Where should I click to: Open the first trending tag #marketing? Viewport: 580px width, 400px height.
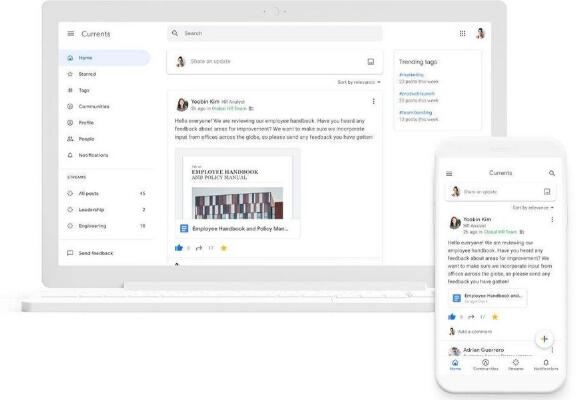click(411, 75)
